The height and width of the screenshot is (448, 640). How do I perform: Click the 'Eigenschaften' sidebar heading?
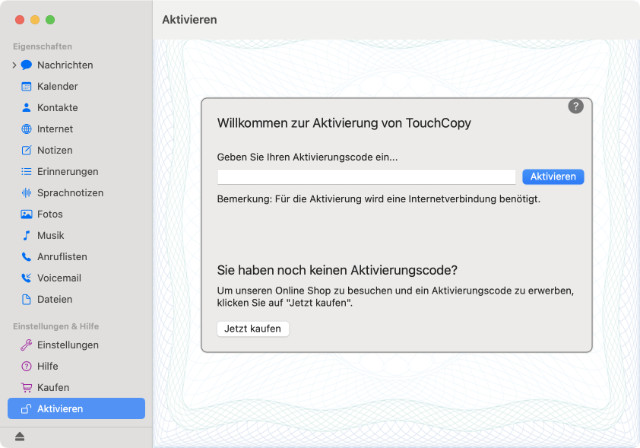[42, 47]
